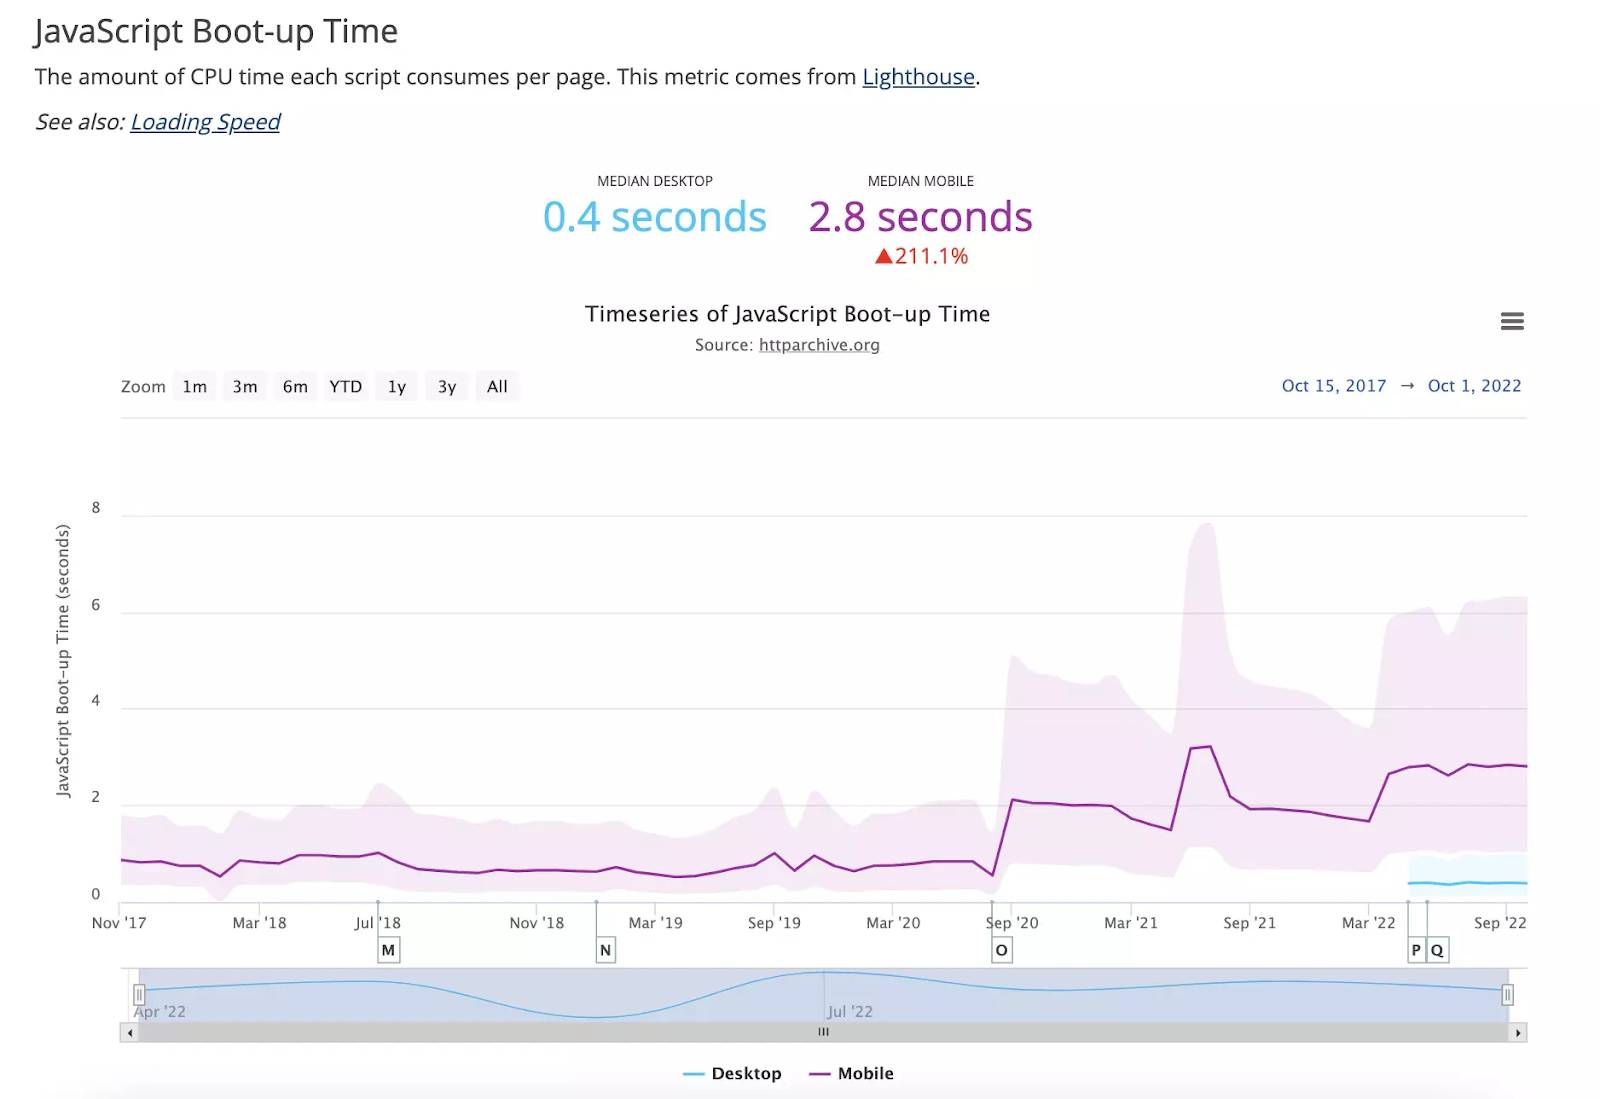1600x1099 pixels.
Task: Click the 2.8 seconds median mobile value
Action: pos(920,217)
